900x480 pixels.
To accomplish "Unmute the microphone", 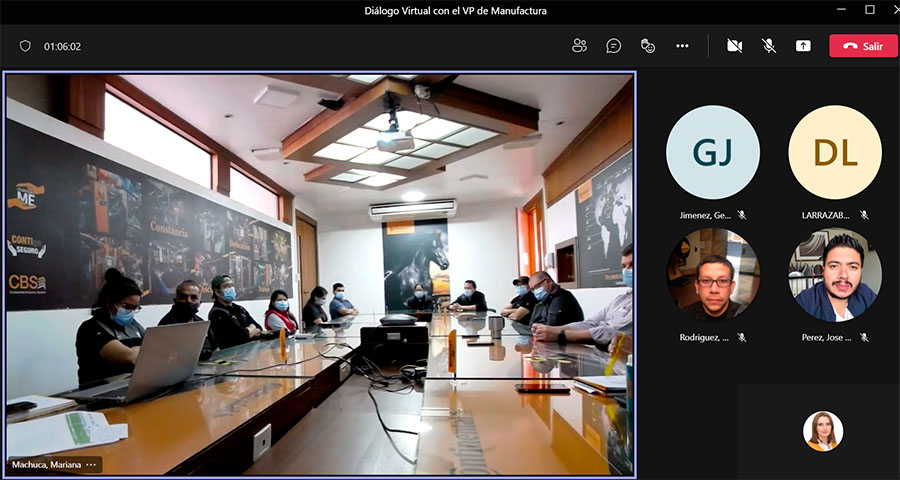I will point(769,46).
